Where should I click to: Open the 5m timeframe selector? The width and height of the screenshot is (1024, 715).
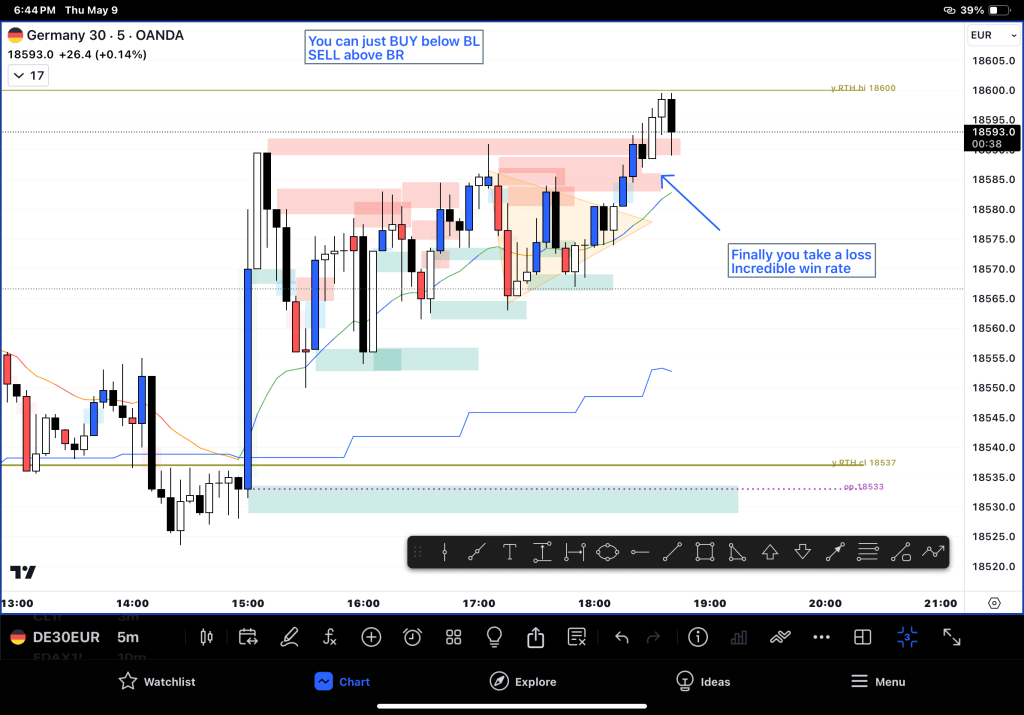128,637
